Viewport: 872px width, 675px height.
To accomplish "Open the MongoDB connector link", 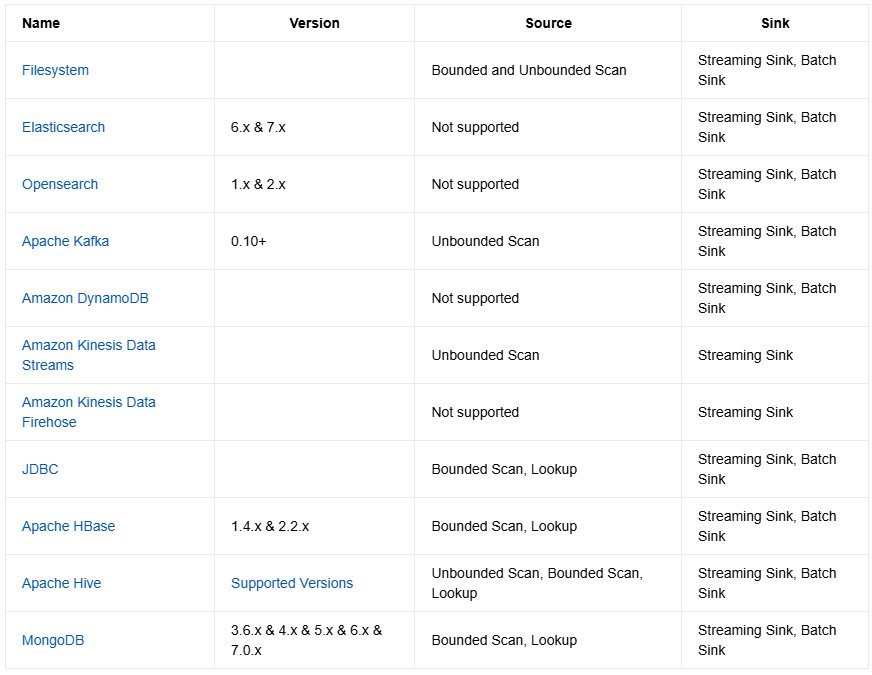I will (x=53, y=640).
